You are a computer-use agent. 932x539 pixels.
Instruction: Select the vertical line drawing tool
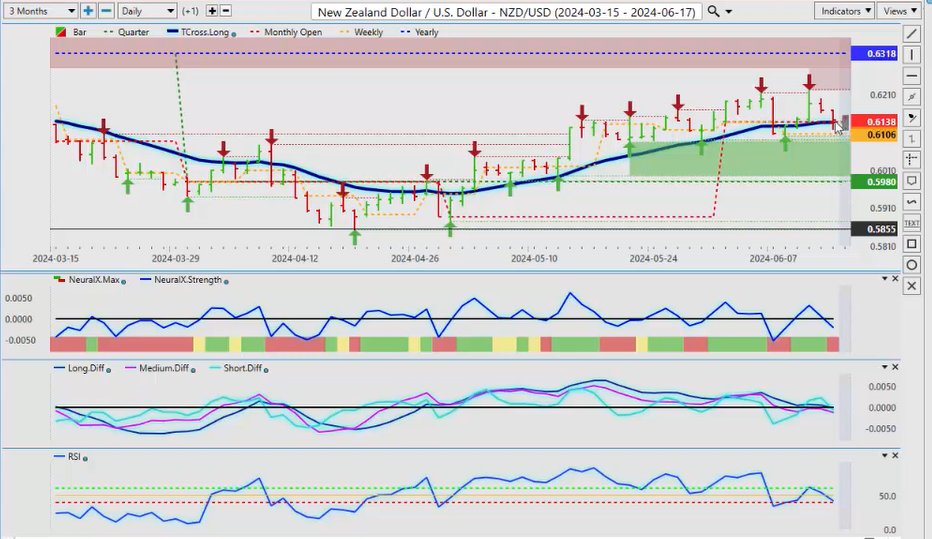click(911, 54)
